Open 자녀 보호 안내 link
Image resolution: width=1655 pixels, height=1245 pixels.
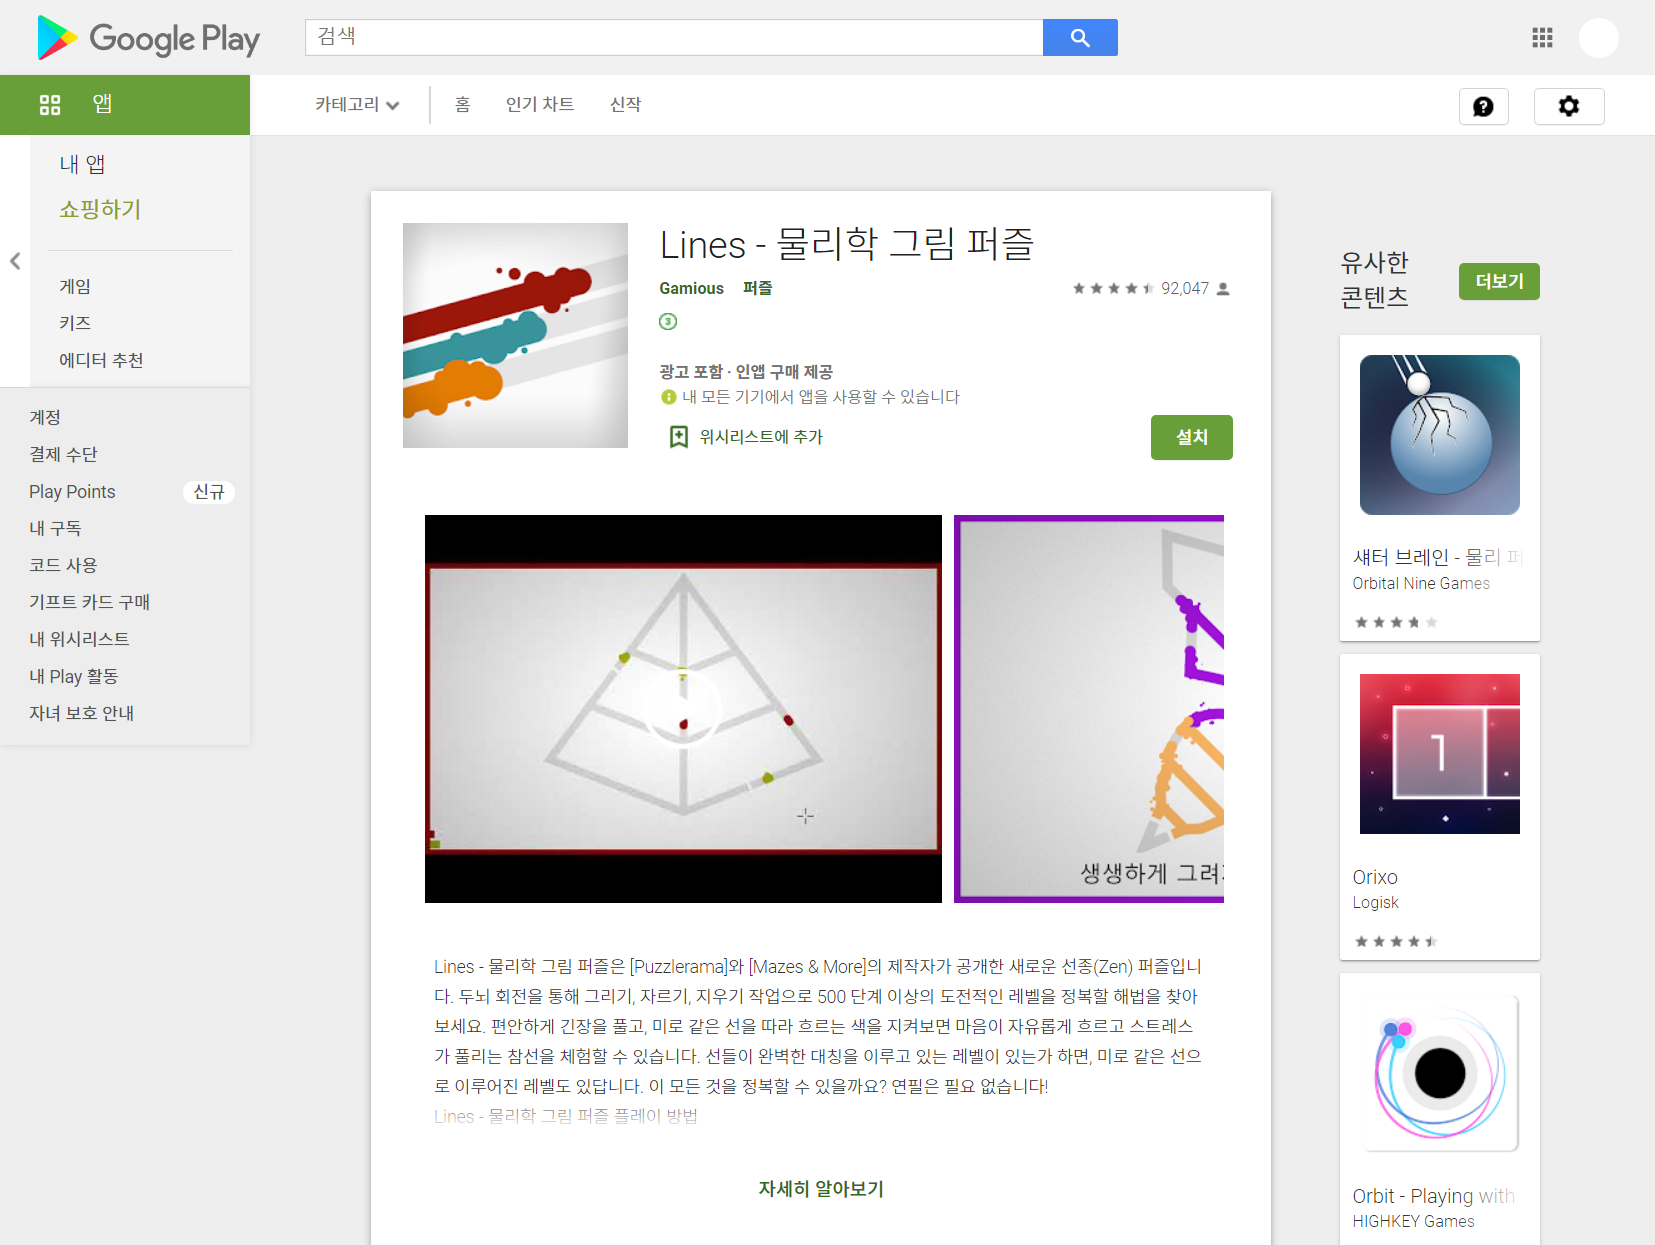(x=81, y=713)
